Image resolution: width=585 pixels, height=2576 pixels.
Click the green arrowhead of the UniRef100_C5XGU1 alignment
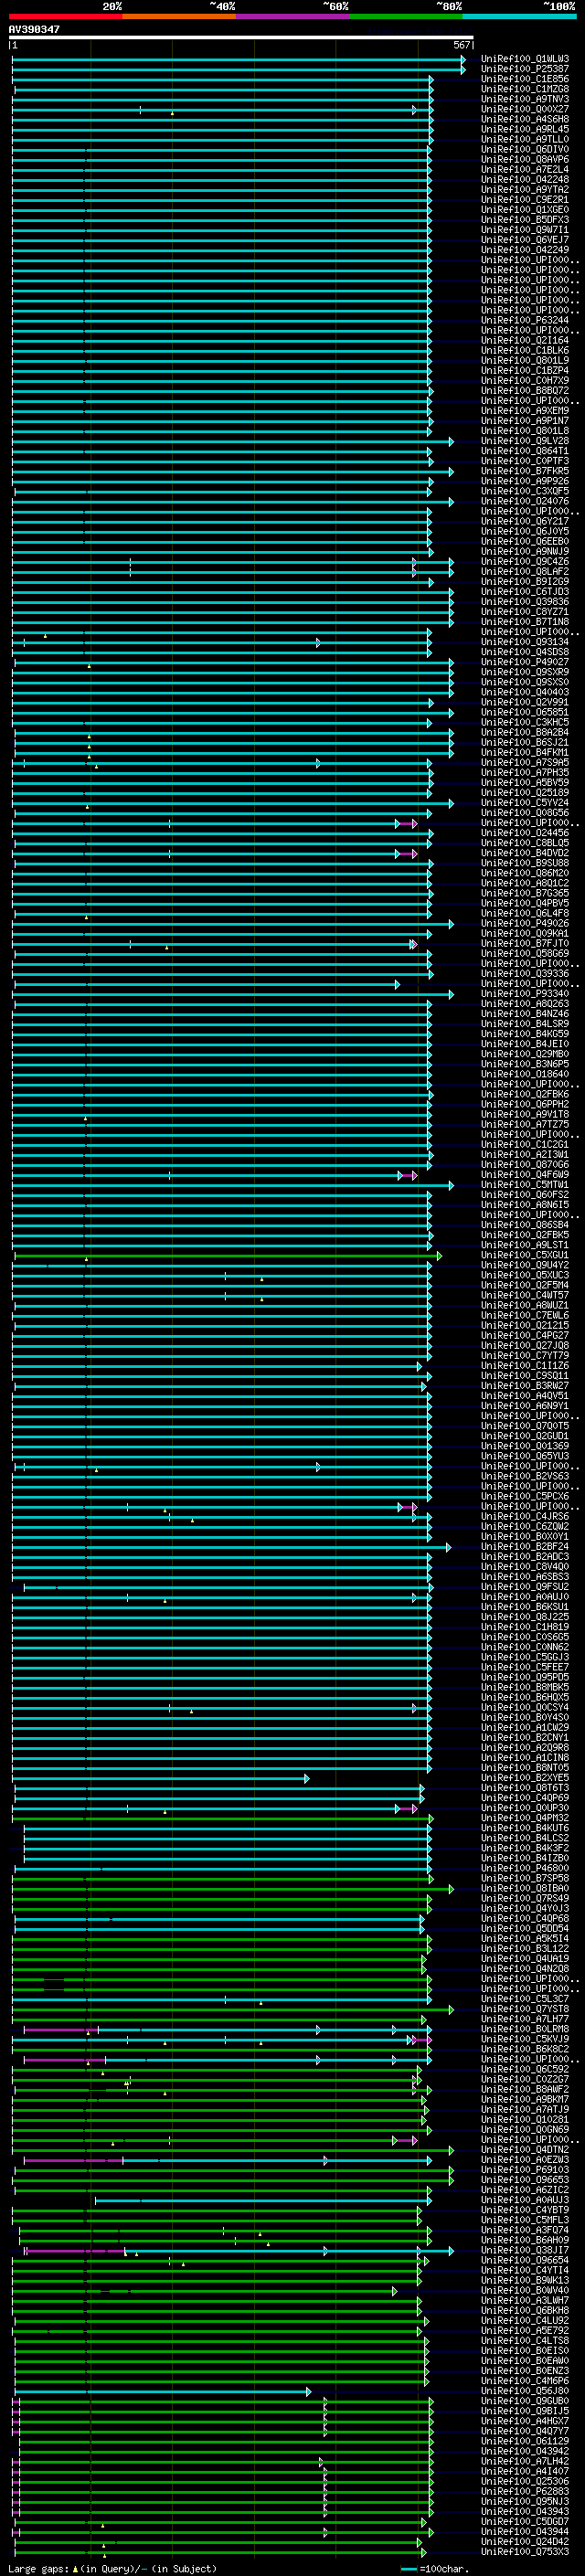point(439,1255)
